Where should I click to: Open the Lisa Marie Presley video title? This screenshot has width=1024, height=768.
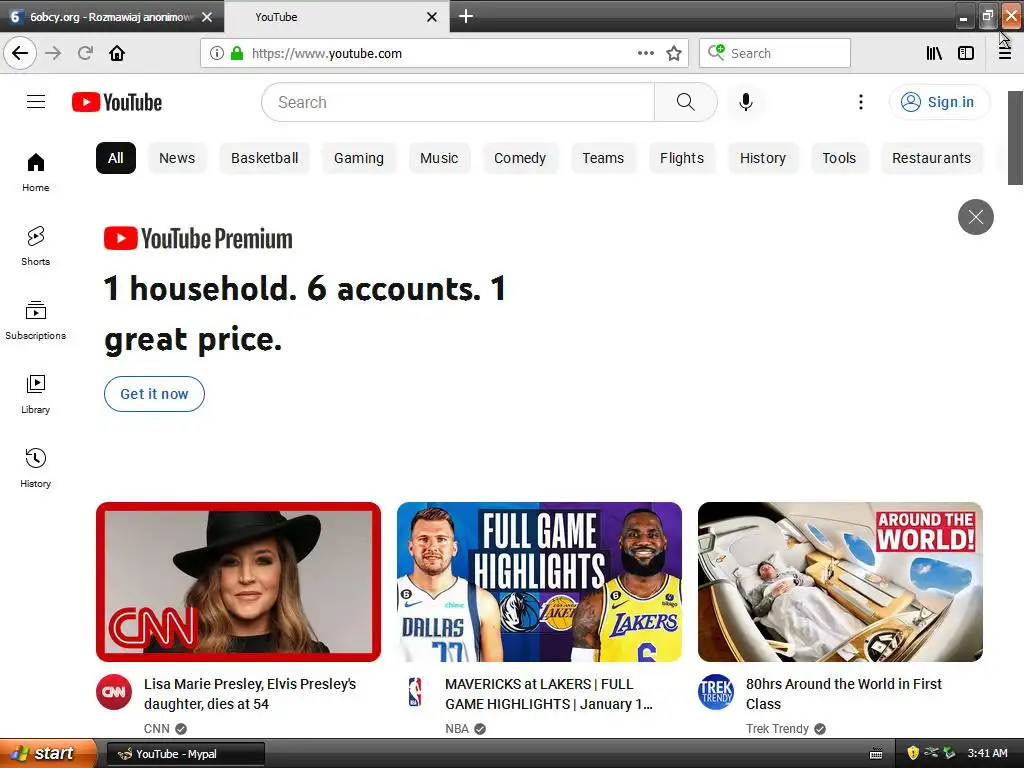[250, 694]
